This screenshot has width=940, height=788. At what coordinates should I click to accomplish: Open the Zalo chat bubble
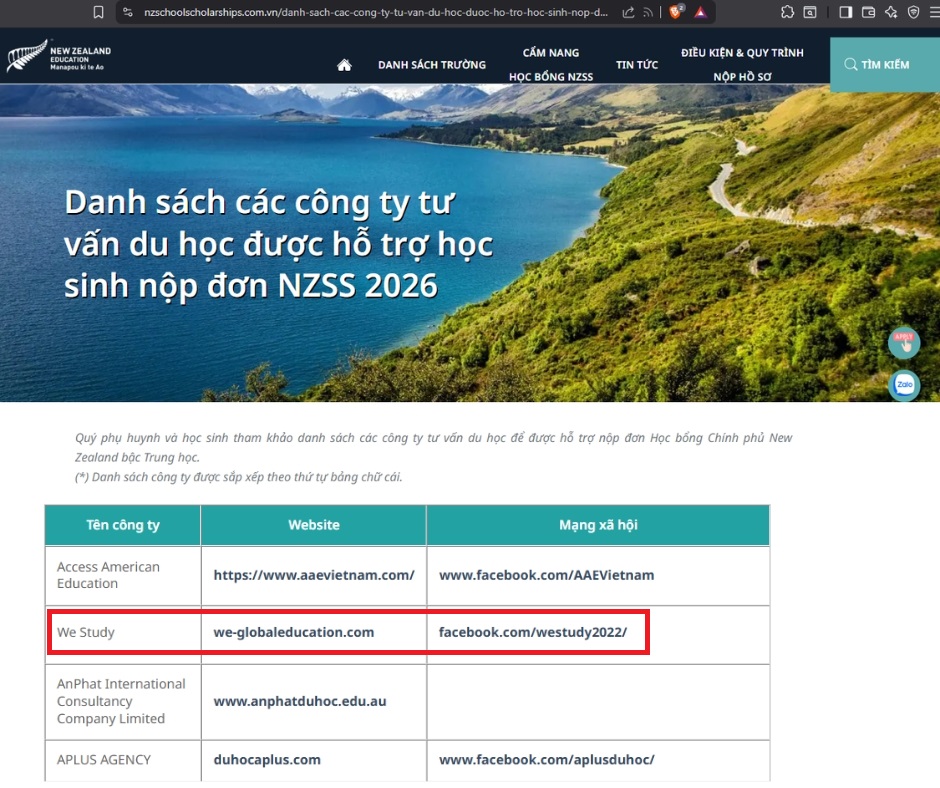903,384
